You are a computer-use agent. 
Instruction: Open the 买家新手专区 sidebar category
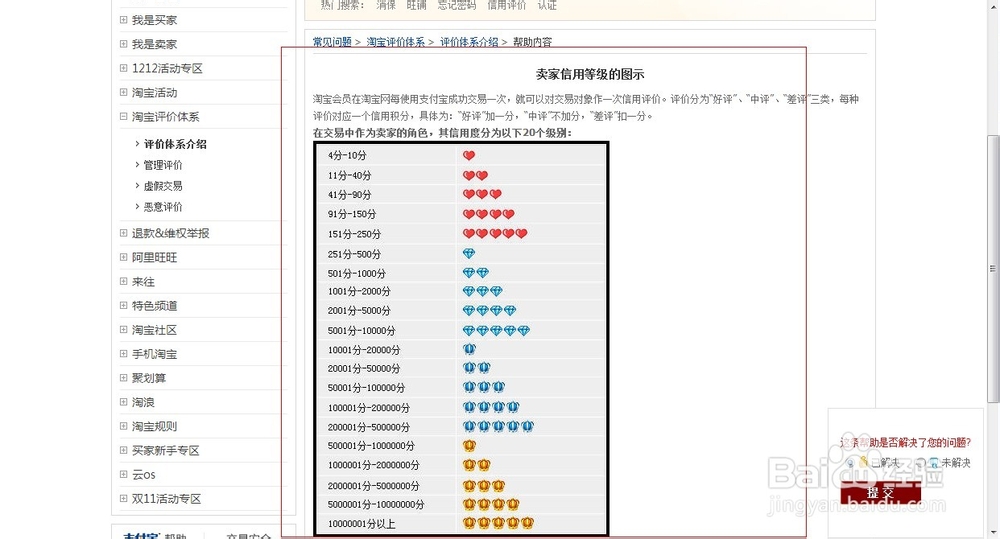(x=166, y=451)
